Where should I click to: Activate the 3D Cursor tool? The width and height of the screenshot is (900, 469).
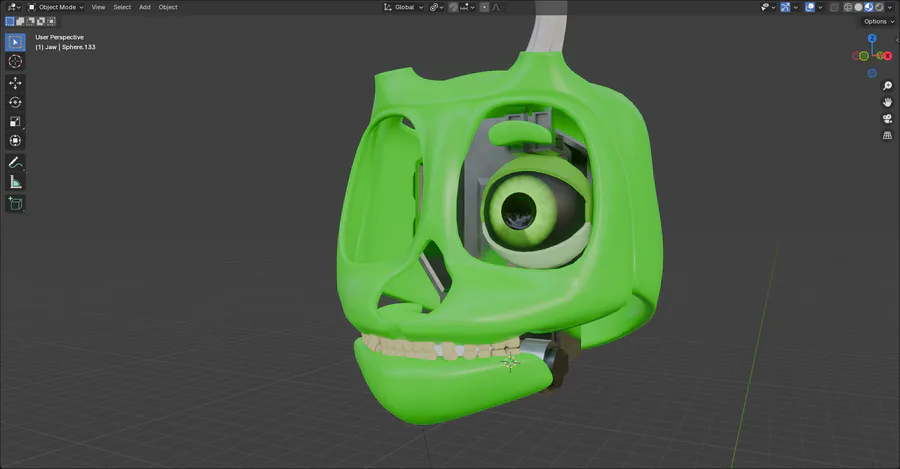click(x=15, y=61)
